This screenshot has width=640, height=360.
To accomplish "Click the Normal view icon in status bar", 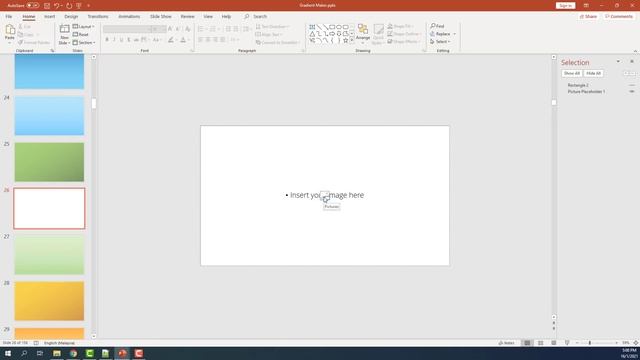I will (x=527, y=343).
